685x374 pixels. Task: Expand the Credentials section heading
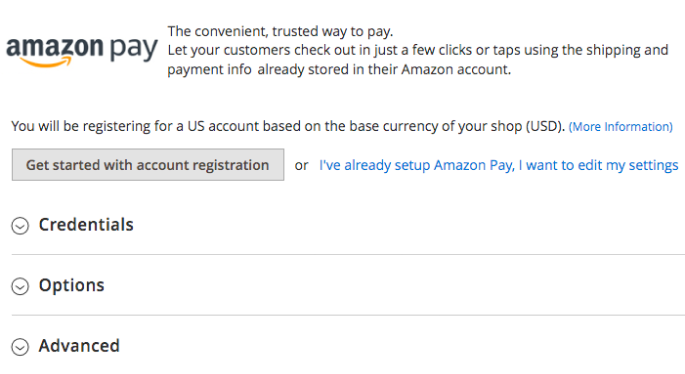86,225
